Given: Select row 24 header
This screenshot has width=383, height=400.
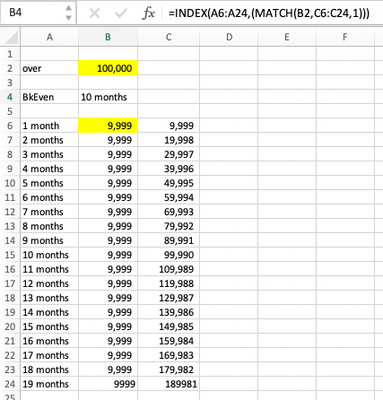Looking at the screenshot, I should point(10,384).
